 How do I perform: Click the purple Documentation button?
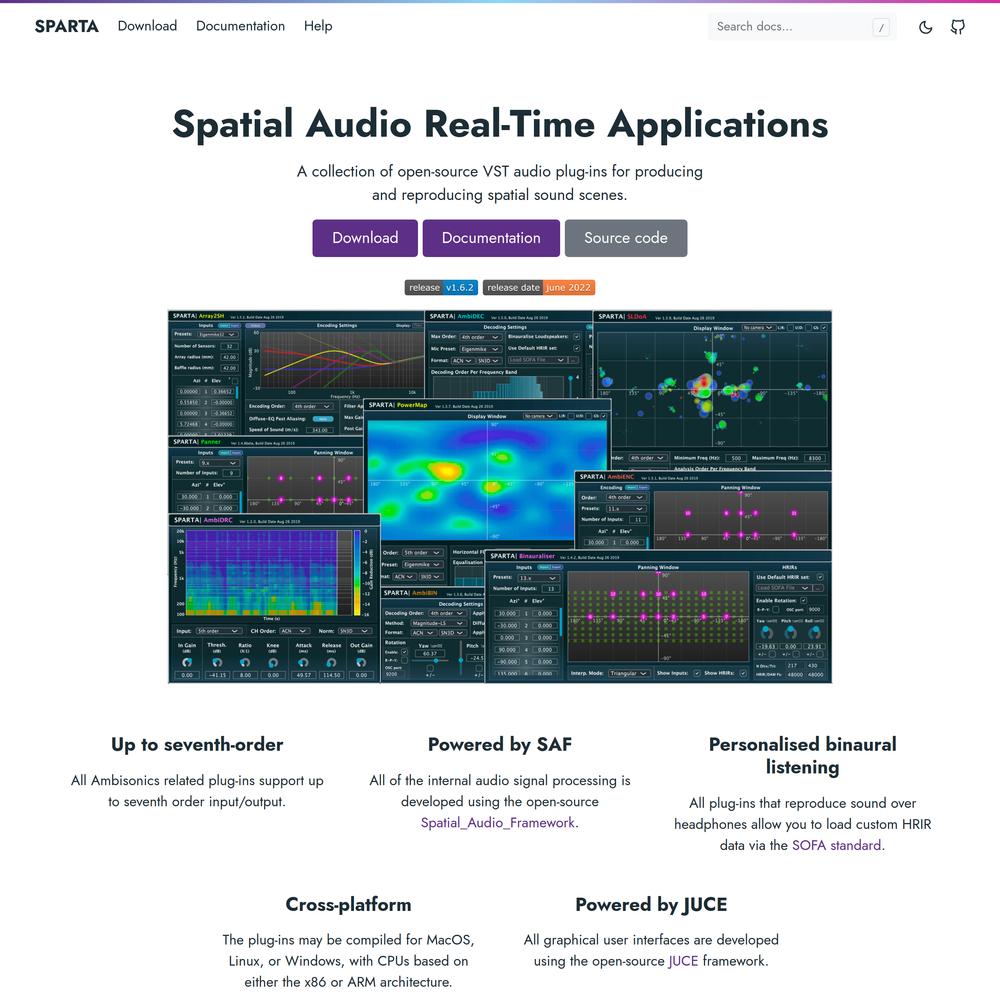[x=491, y=238]
